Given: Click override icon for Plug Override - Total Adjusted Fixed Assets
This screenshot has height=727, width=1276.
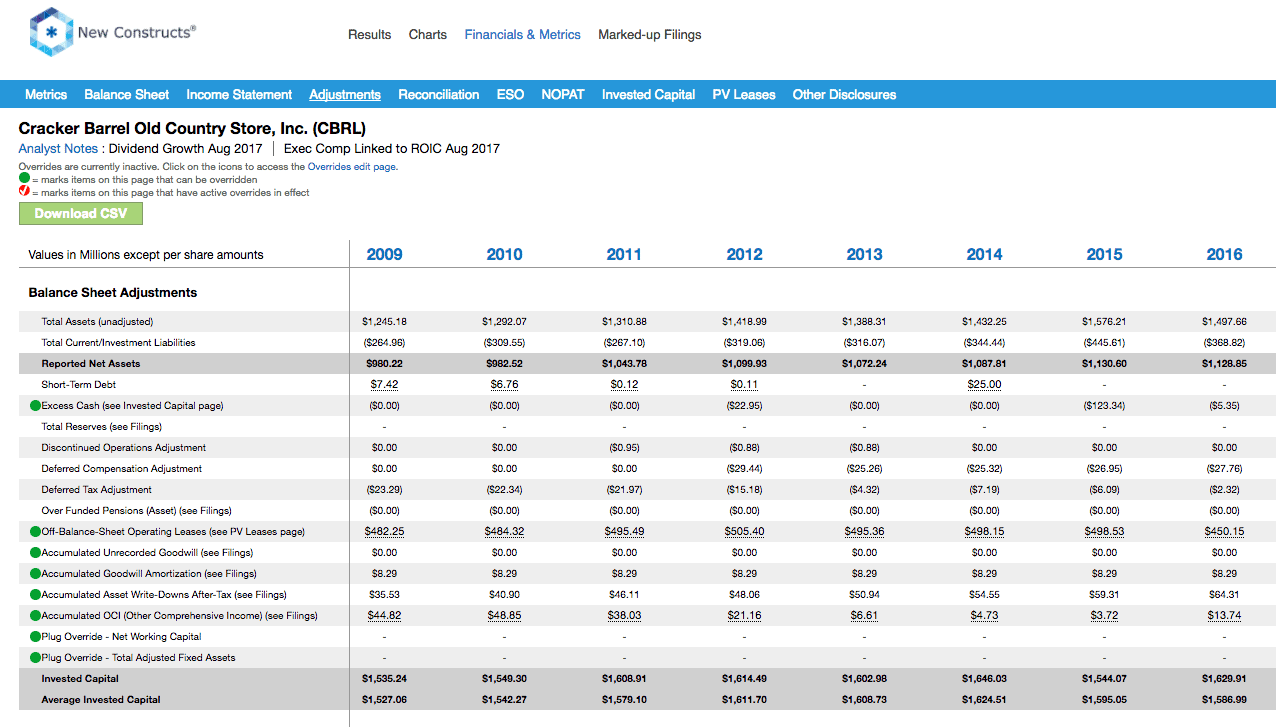Looking at the screenshot, I should point(35,658).
